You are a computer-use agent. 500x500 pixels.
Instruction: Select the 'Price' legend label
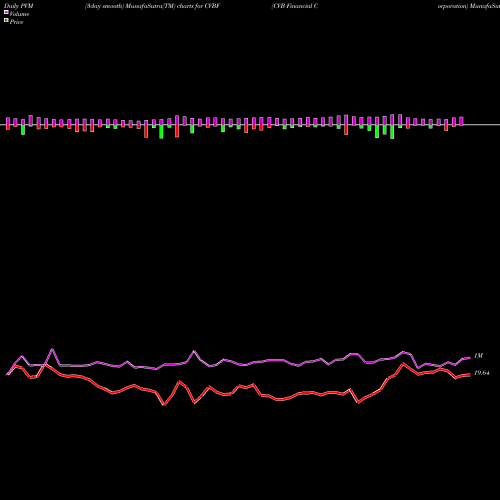tap(16, 22)
